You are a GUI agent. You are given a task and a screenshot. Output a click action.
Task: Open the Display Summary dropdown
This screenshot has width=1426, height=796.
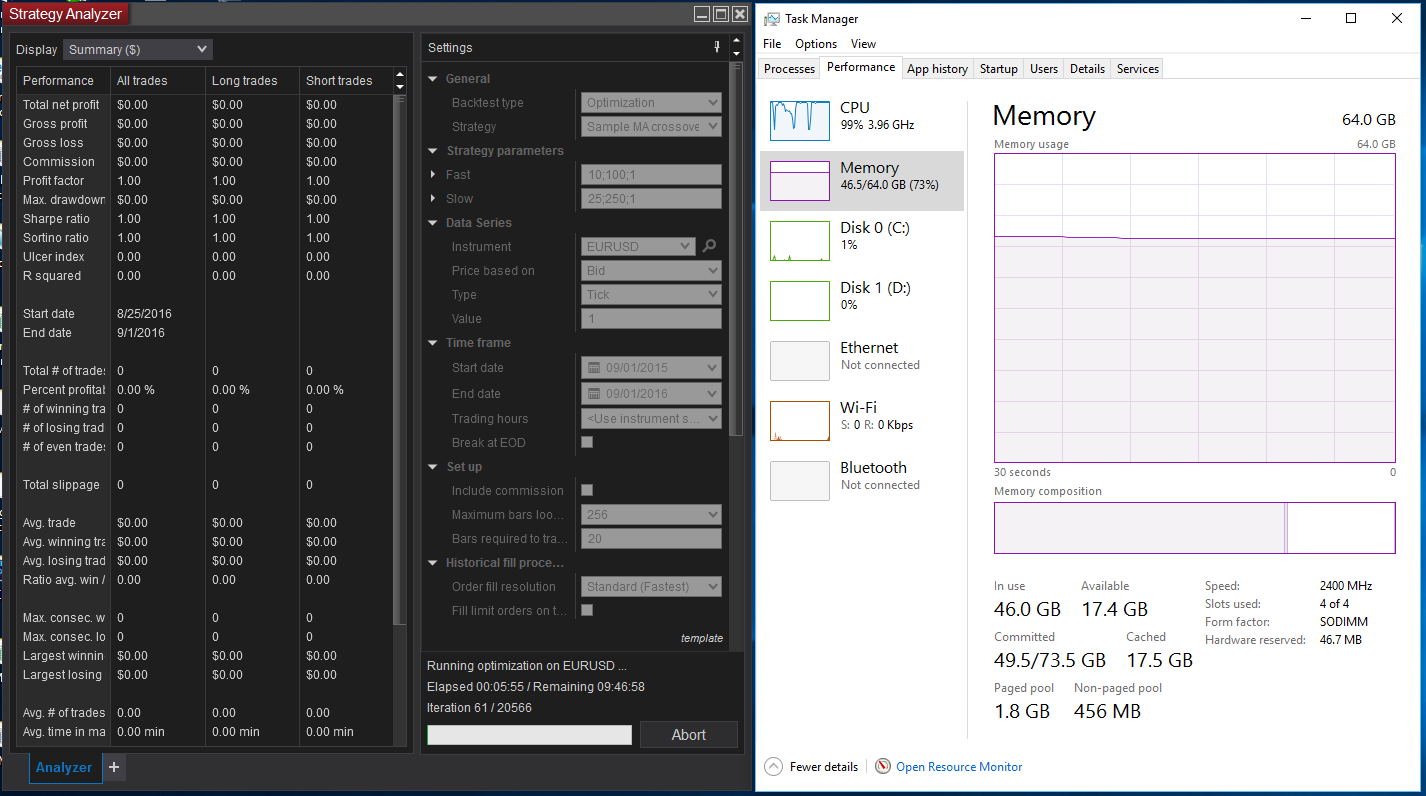click(x=138, y=49)
